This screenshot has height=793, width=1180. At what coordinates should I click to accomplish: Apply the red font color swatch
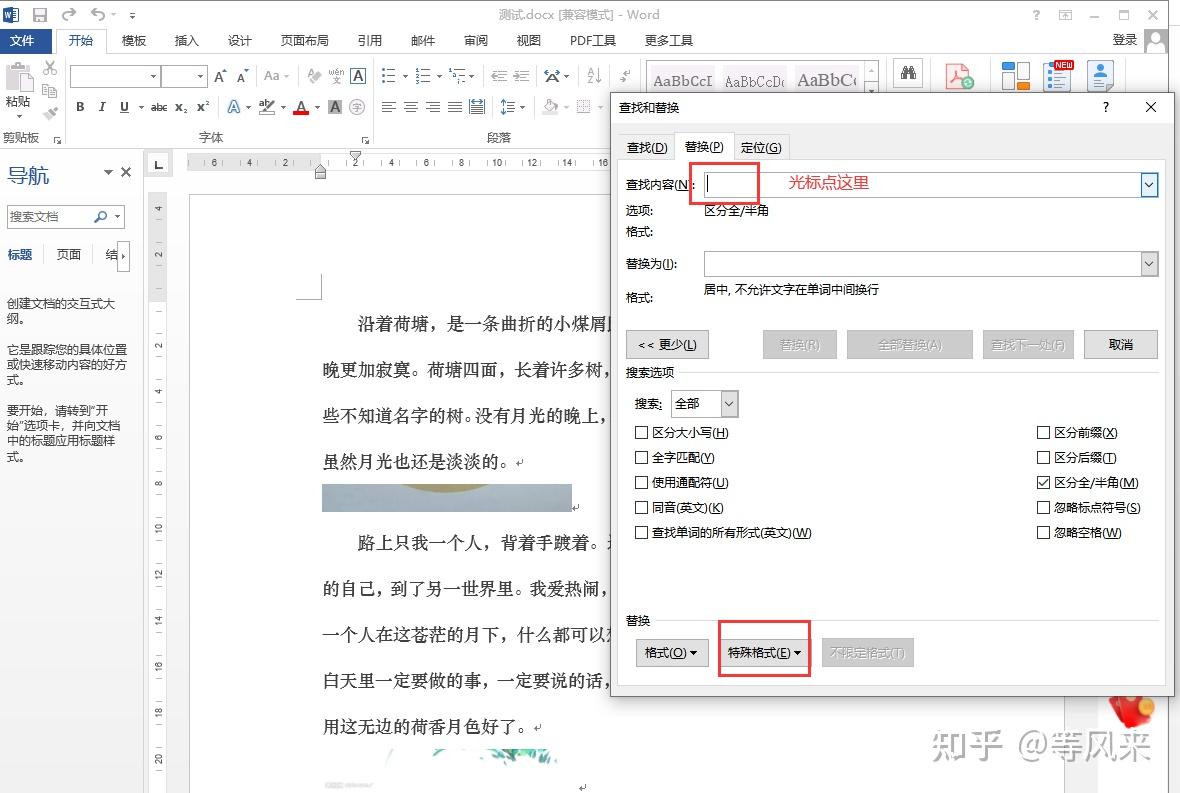tap(300, 107)
